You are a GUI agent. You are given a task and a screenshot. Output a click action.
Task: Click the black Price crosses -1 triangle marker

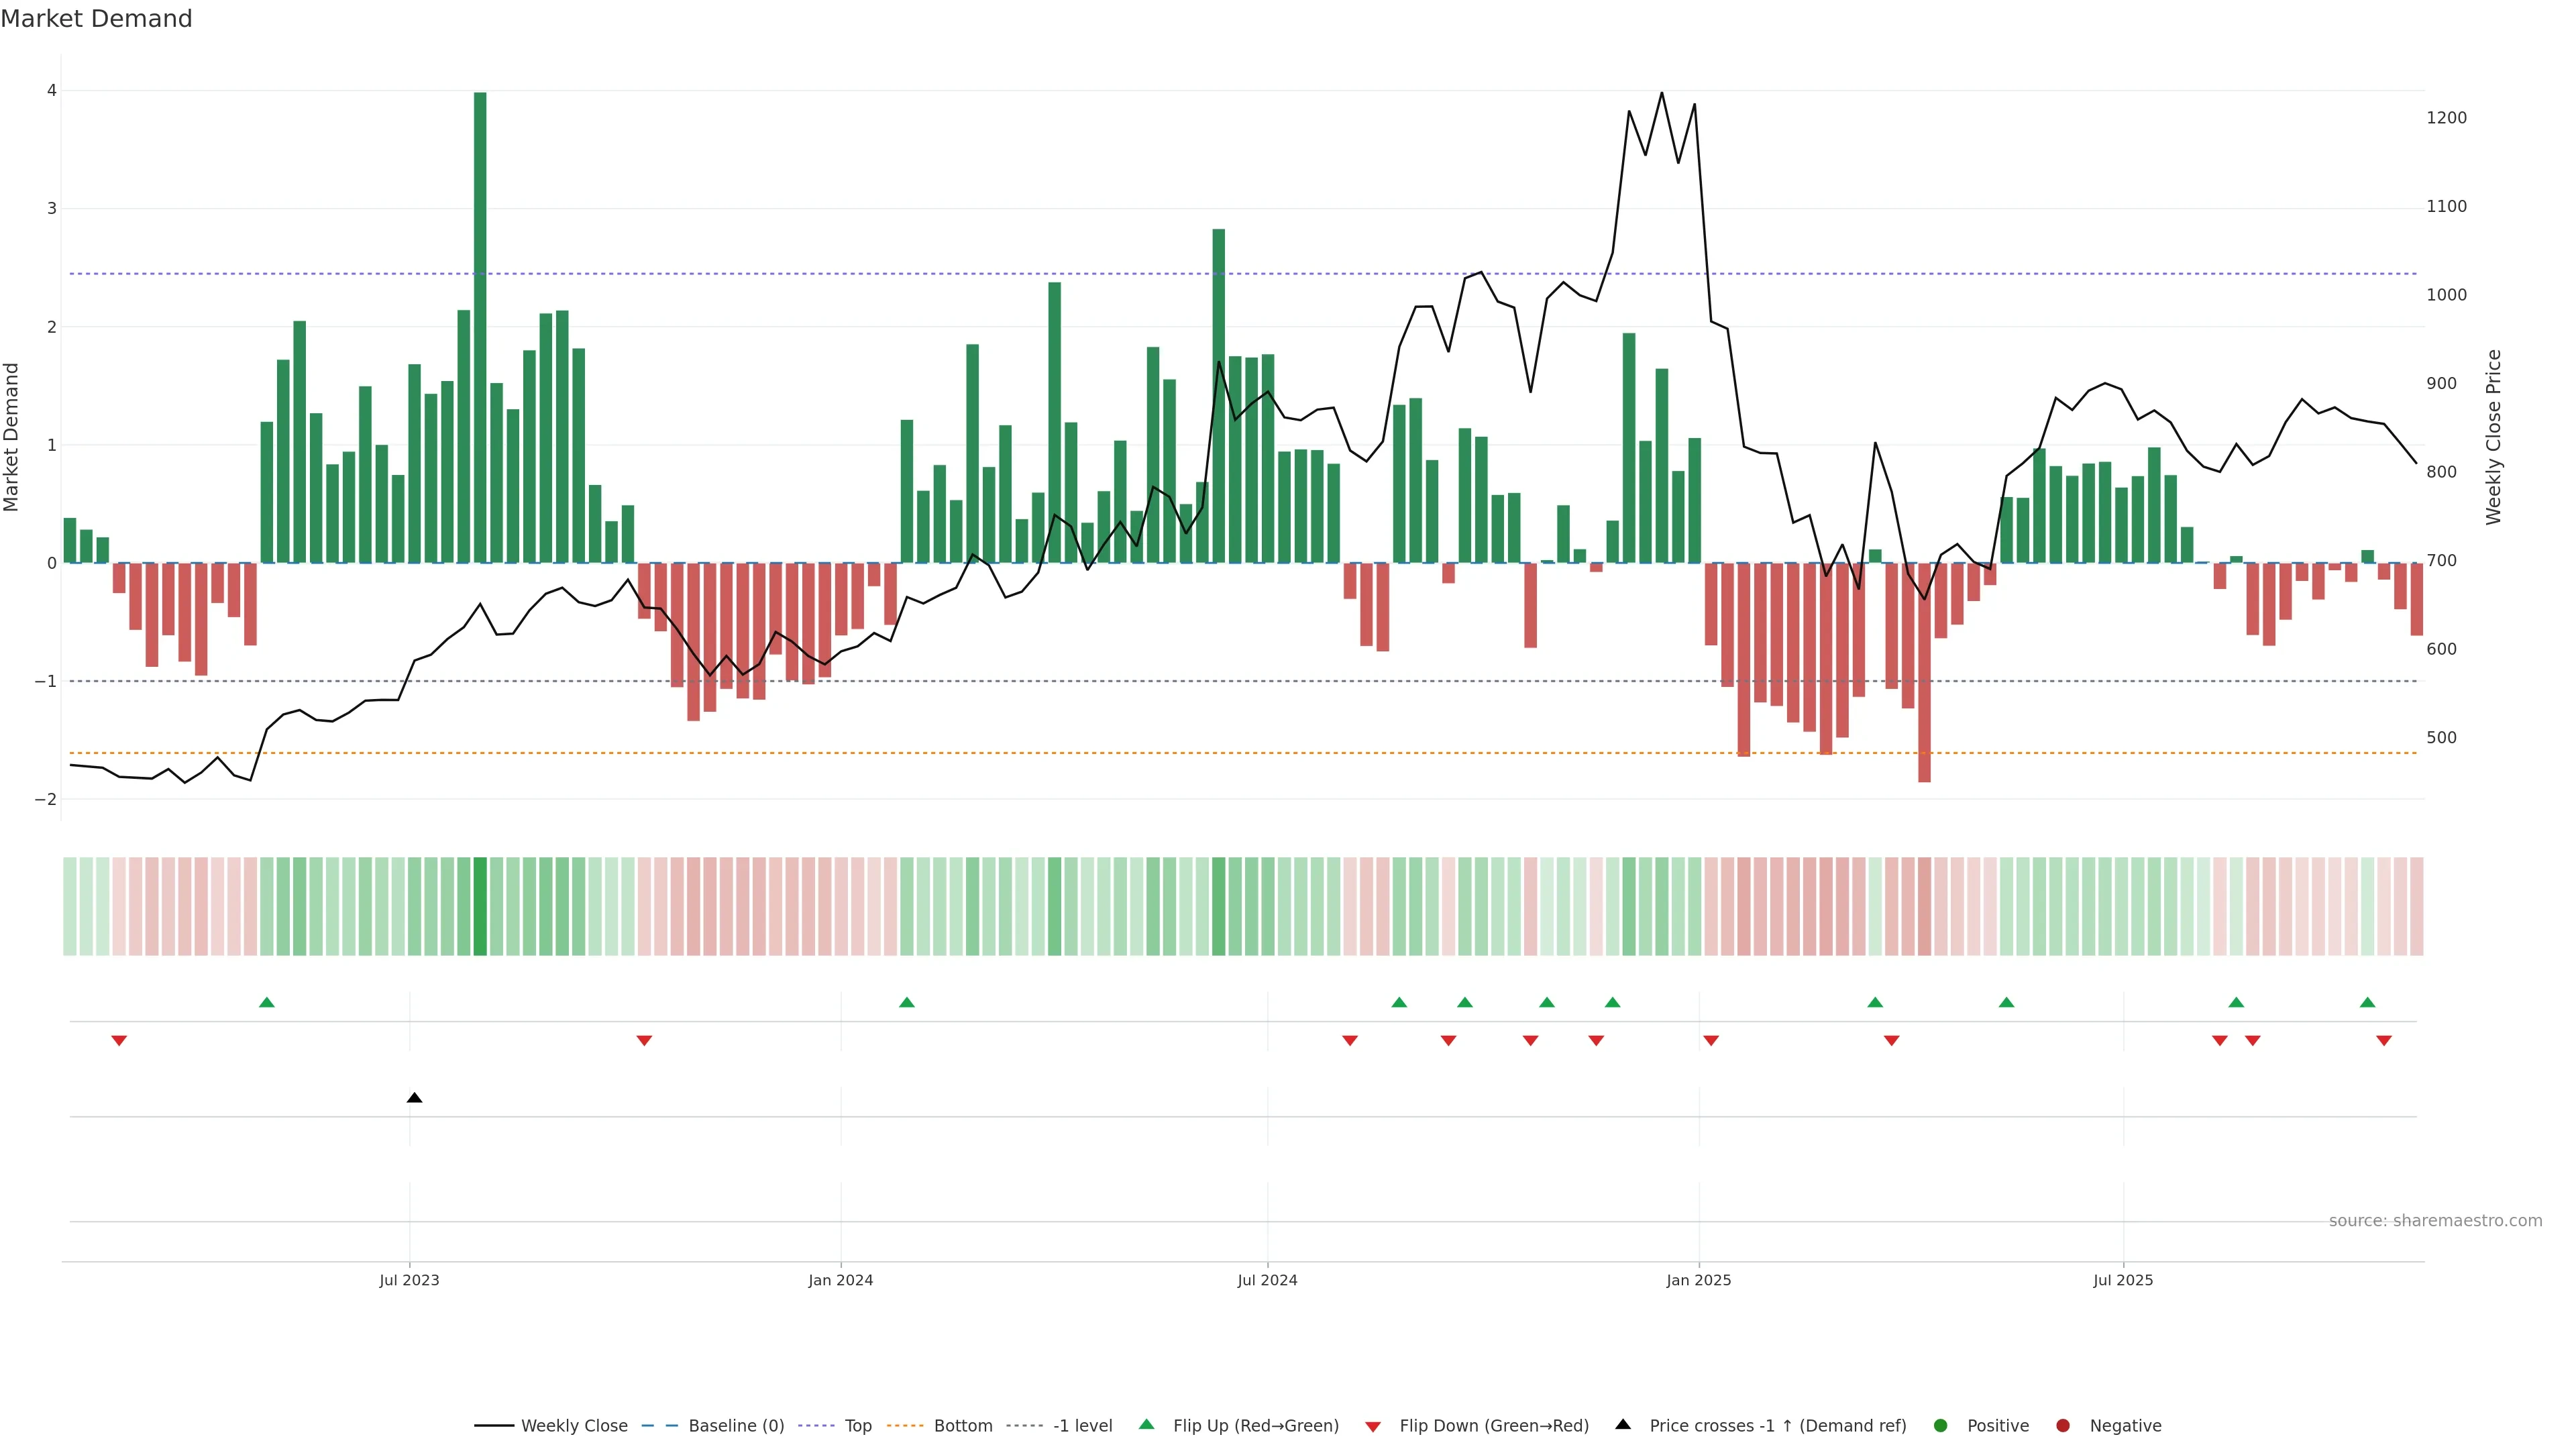pos(414,1098)
